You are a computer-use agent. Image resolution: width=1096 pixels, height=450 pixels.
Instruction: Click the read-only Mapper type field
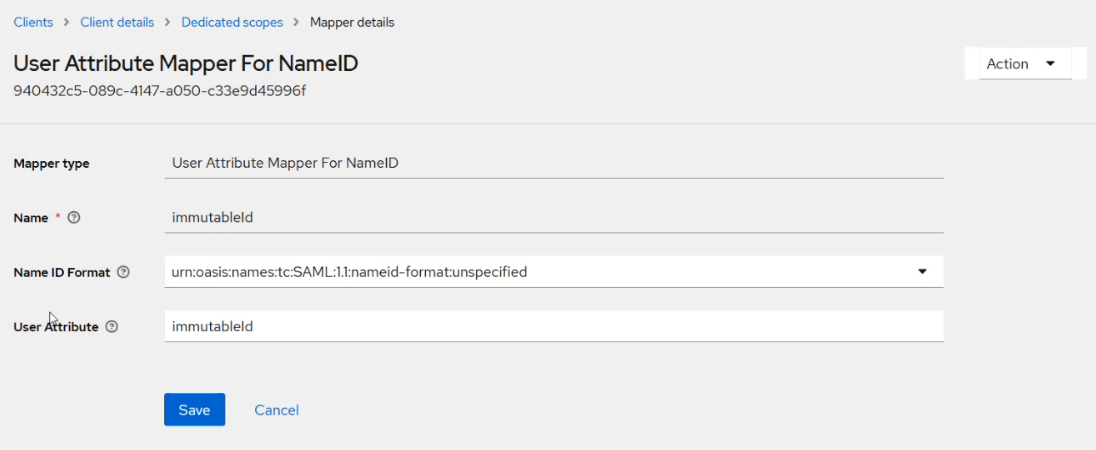pos(553,163)
